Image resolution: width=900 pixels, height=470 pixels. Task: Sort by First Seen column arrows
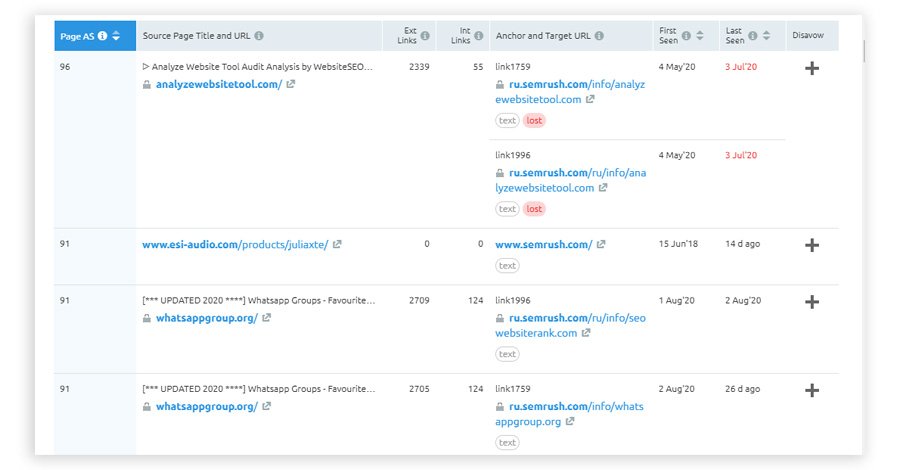pos(700,36)
